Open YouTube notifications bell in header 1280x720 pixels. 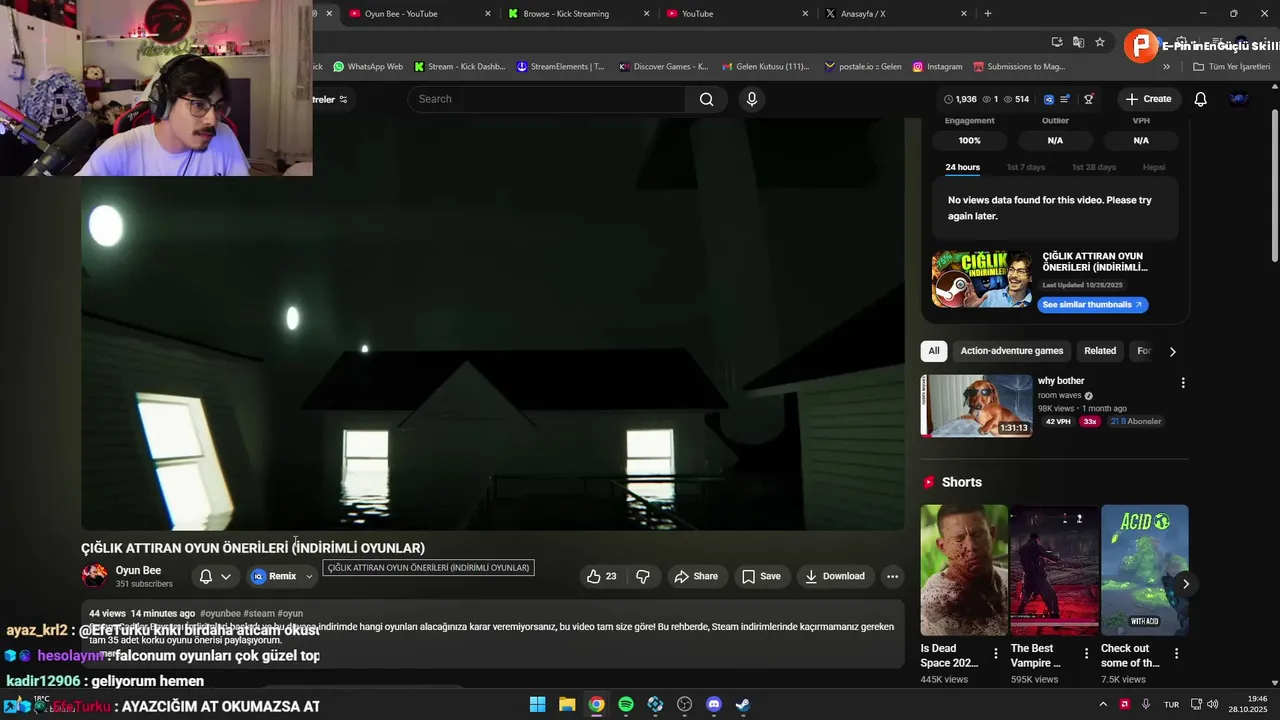pyautogui.click(x=1201, y=99)
